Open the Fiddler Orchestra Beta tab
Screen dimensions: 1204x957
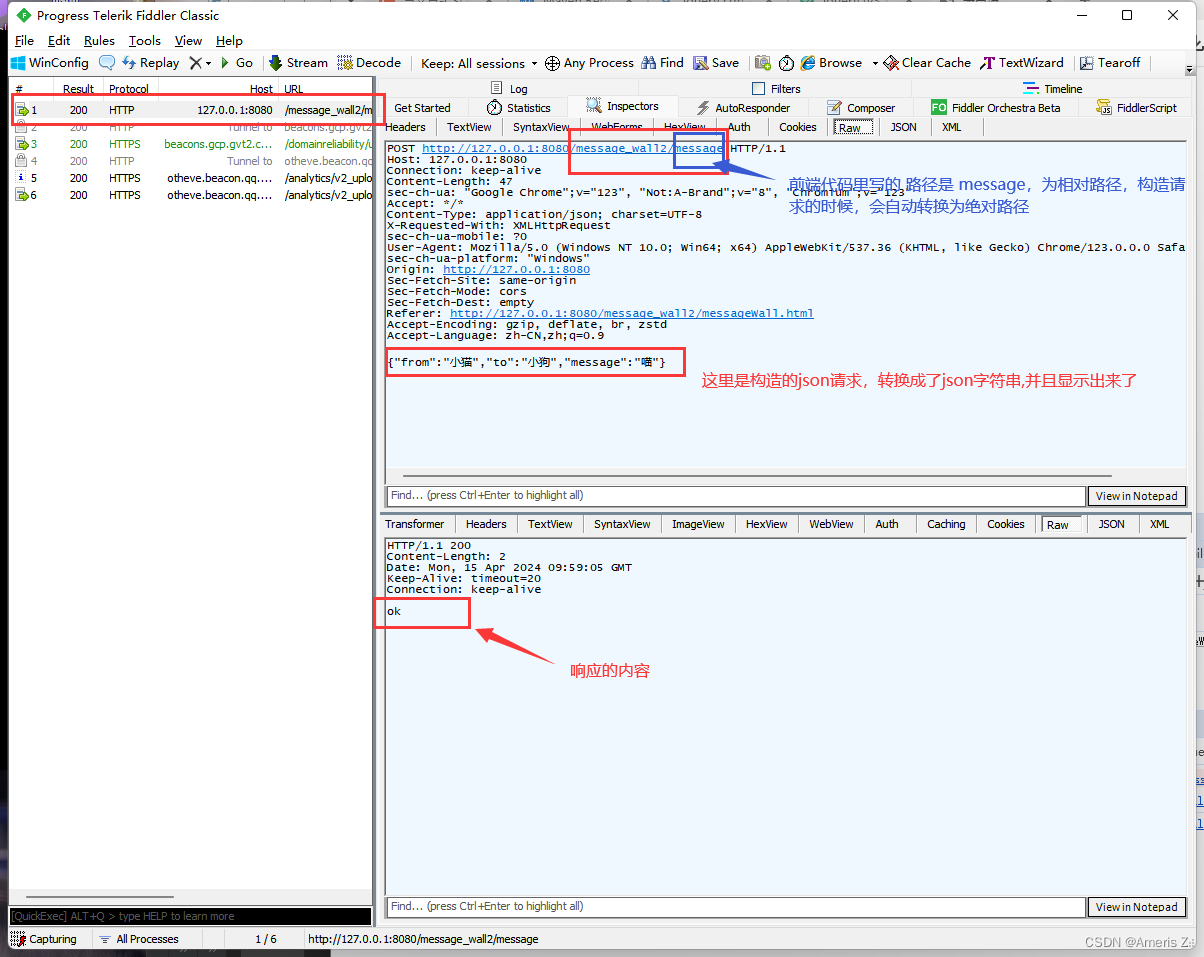996,108
